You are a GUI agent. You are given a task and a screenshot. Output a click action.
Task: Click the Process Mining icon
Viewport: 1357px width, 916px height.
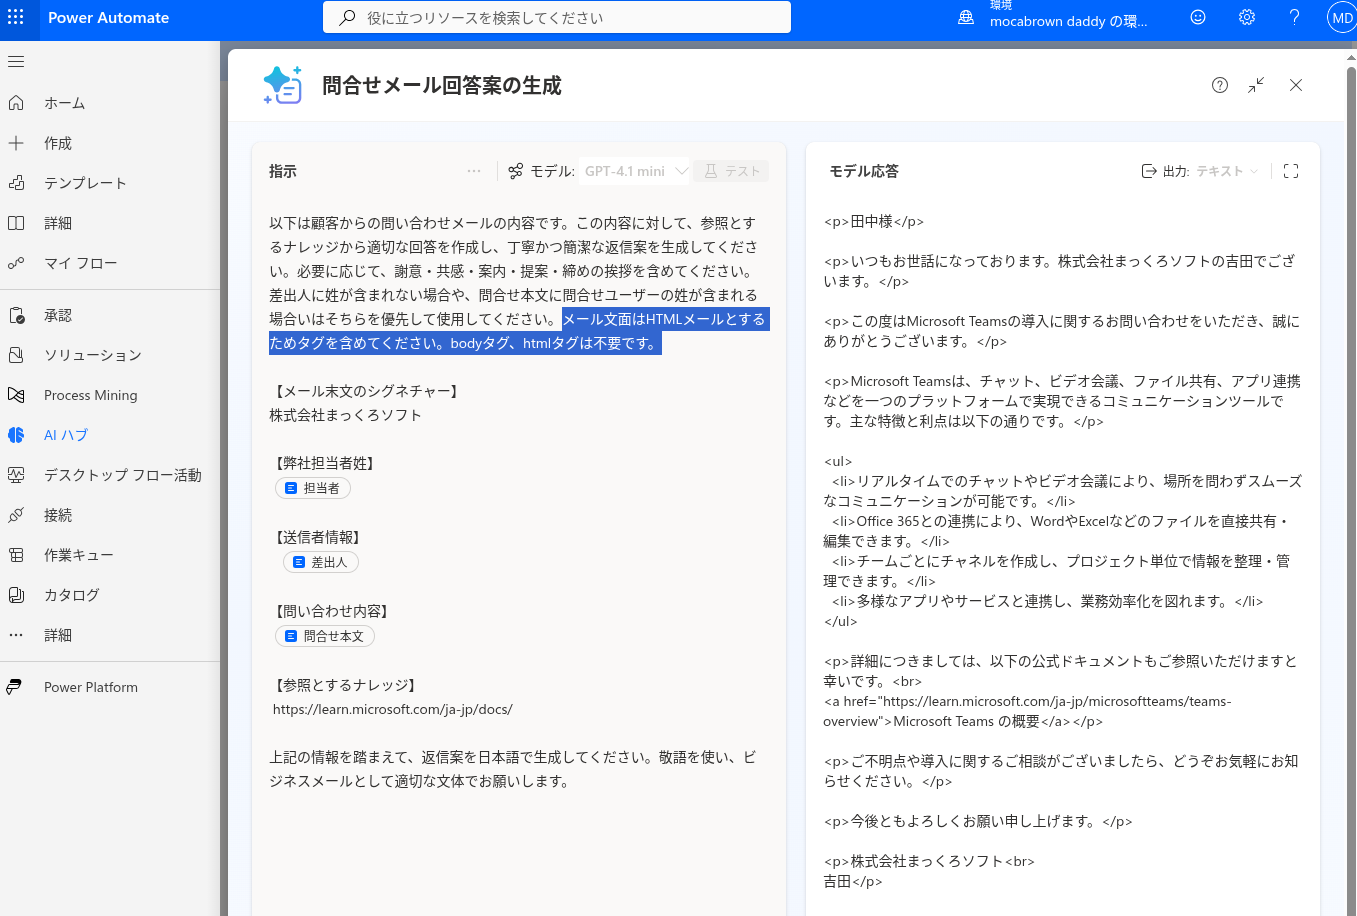(16, 395)
